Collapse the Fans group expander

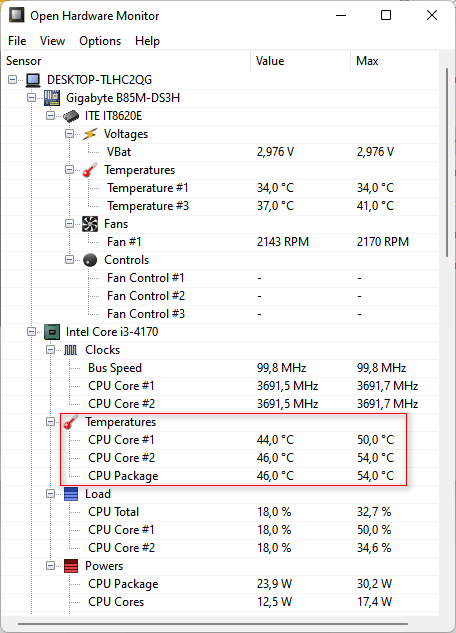point(69,224)
